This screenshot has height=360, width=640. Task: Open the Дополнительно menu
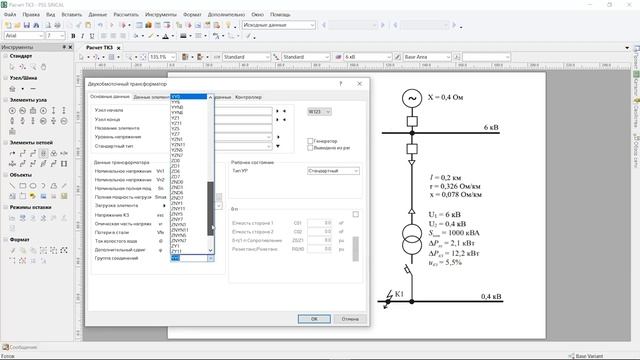coord(226,14)
